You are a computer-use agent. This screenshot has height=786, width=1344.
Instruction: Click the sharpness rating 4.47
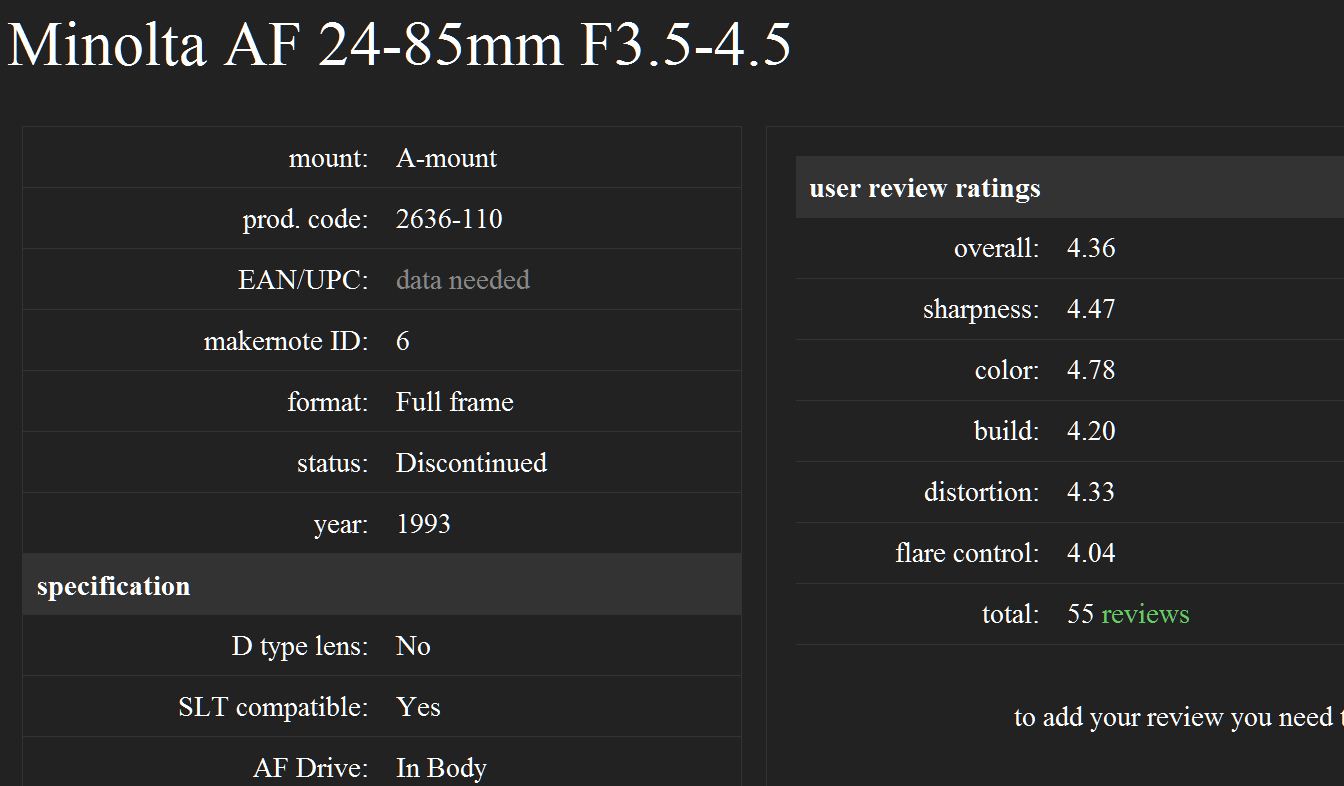pyautogui.click(x=1091, y=309)
